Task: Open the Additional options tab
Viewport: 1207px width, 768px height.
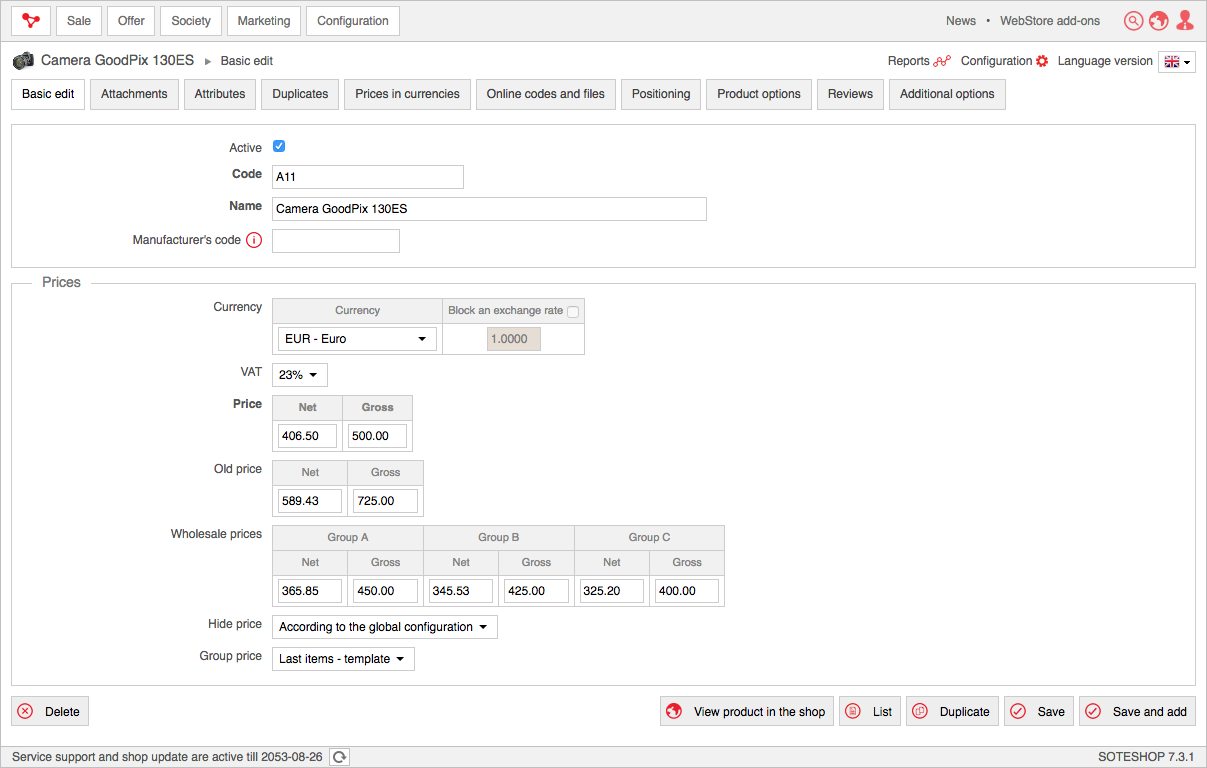Action: [947, 94]
